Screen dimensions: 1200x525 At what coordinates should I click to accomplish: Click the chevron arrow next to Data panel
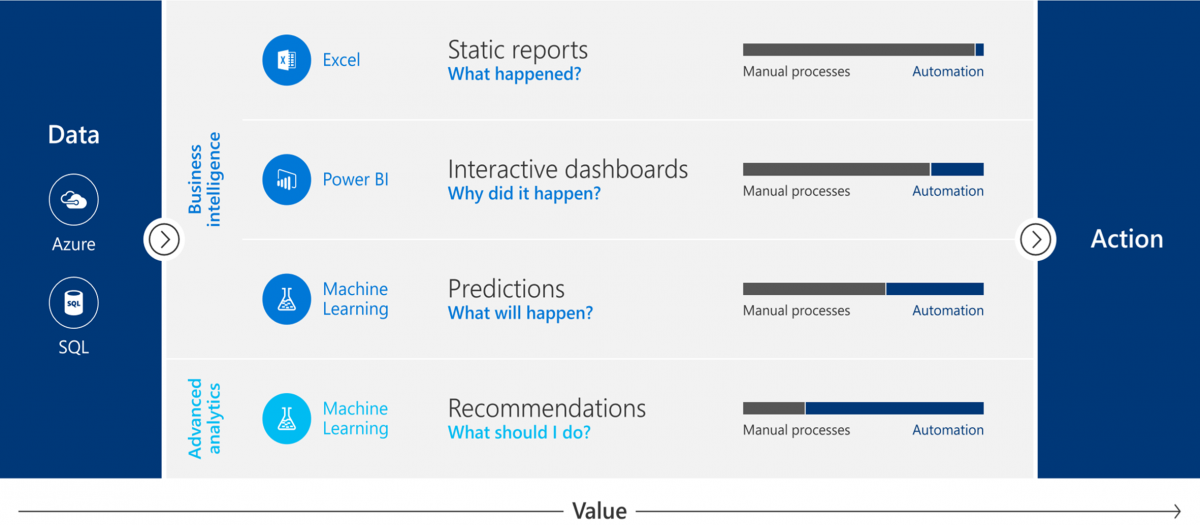[164, 240]
